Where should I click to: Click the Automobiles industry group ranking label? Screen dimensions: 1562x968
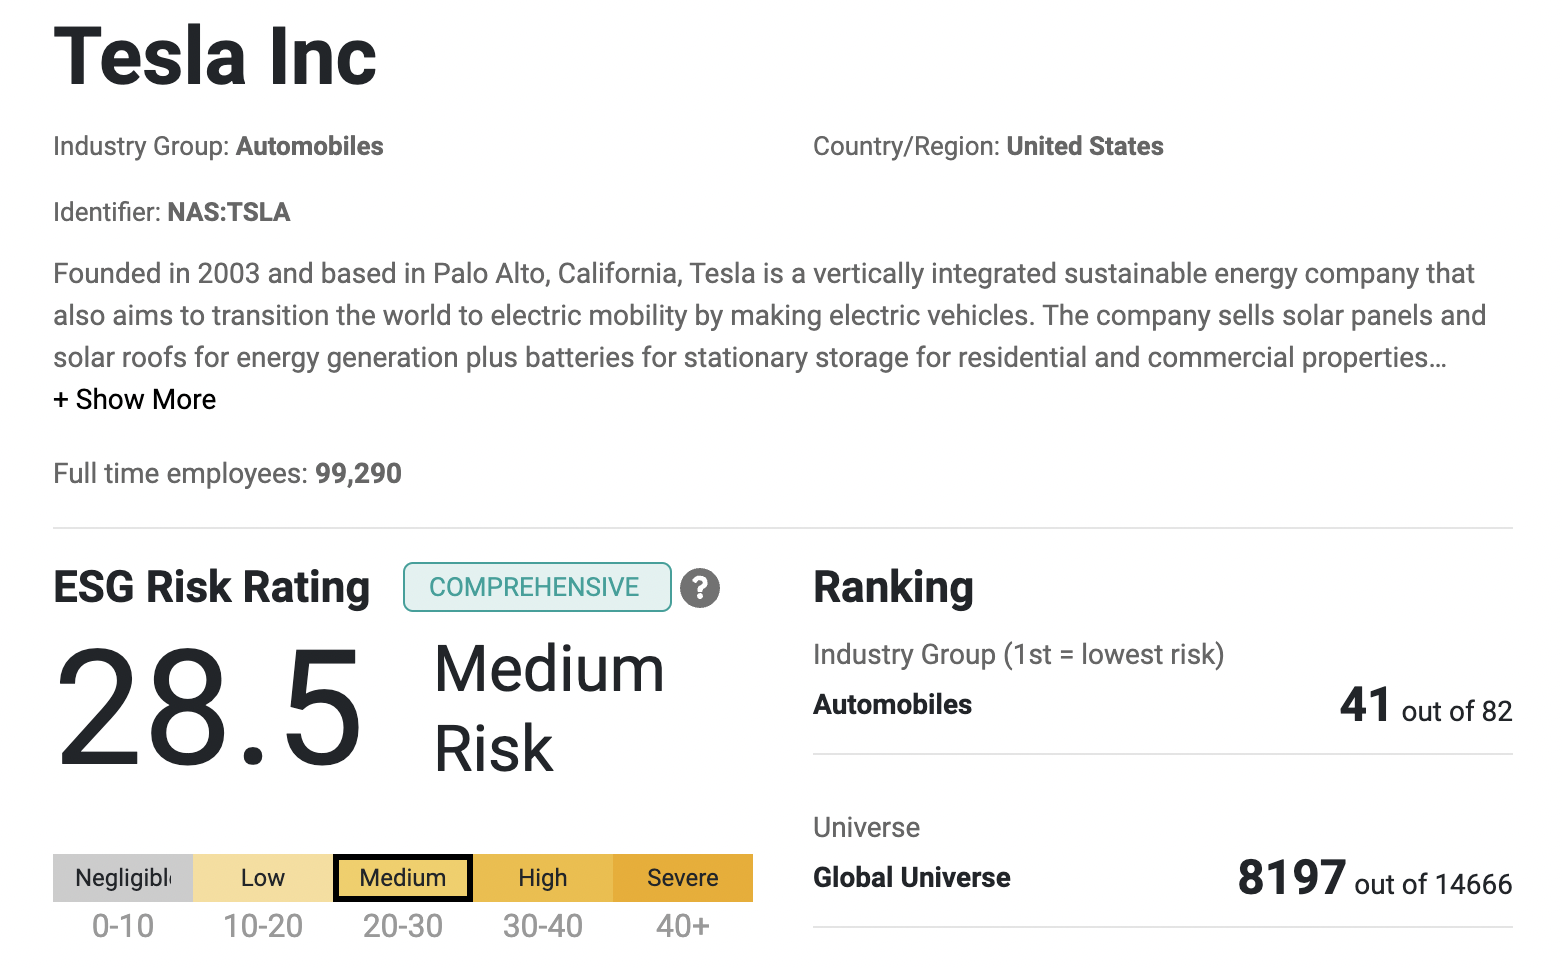[x=892, y=705]
